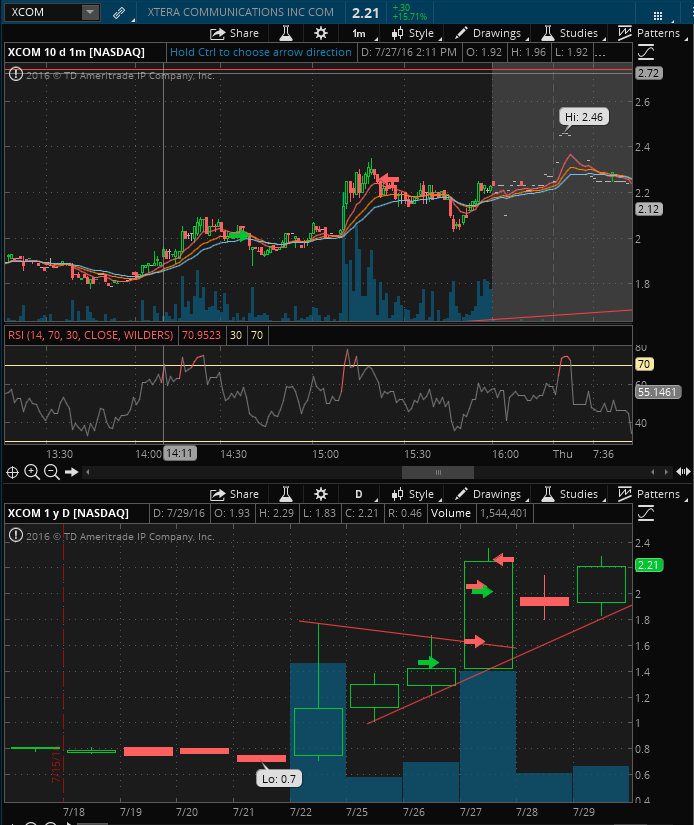Click the RSI 70 overbought axis label

point(644,364)
